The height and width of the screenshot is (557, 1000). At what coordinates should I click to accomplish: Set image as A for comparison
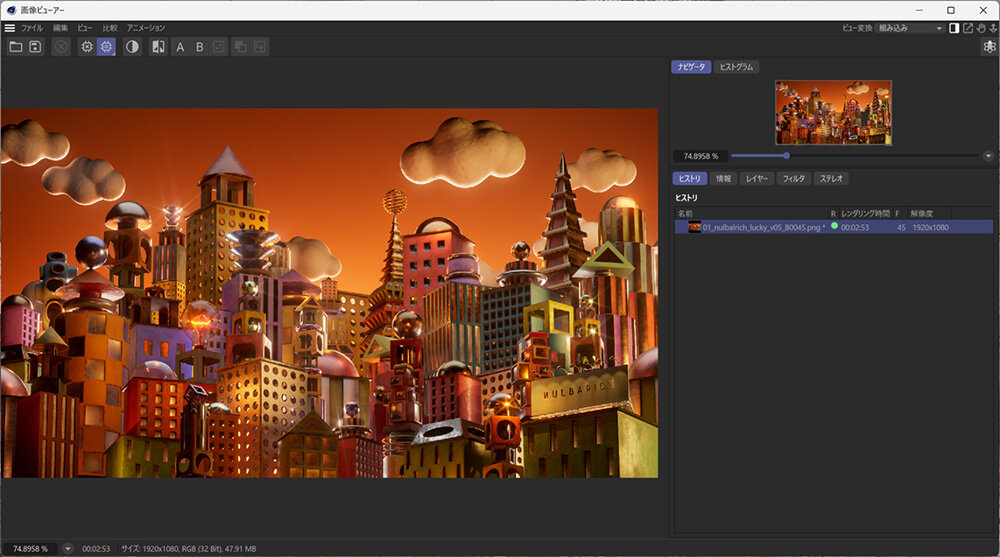tap(180, 47)
